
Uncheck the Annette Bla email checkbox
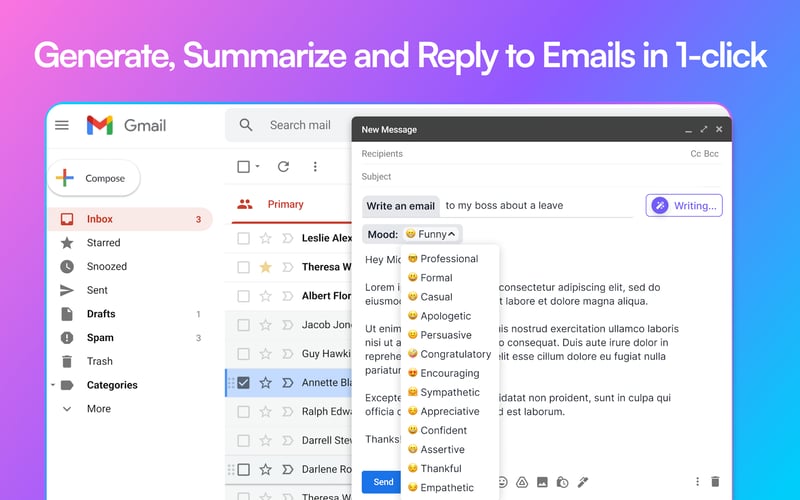point(243,383)
